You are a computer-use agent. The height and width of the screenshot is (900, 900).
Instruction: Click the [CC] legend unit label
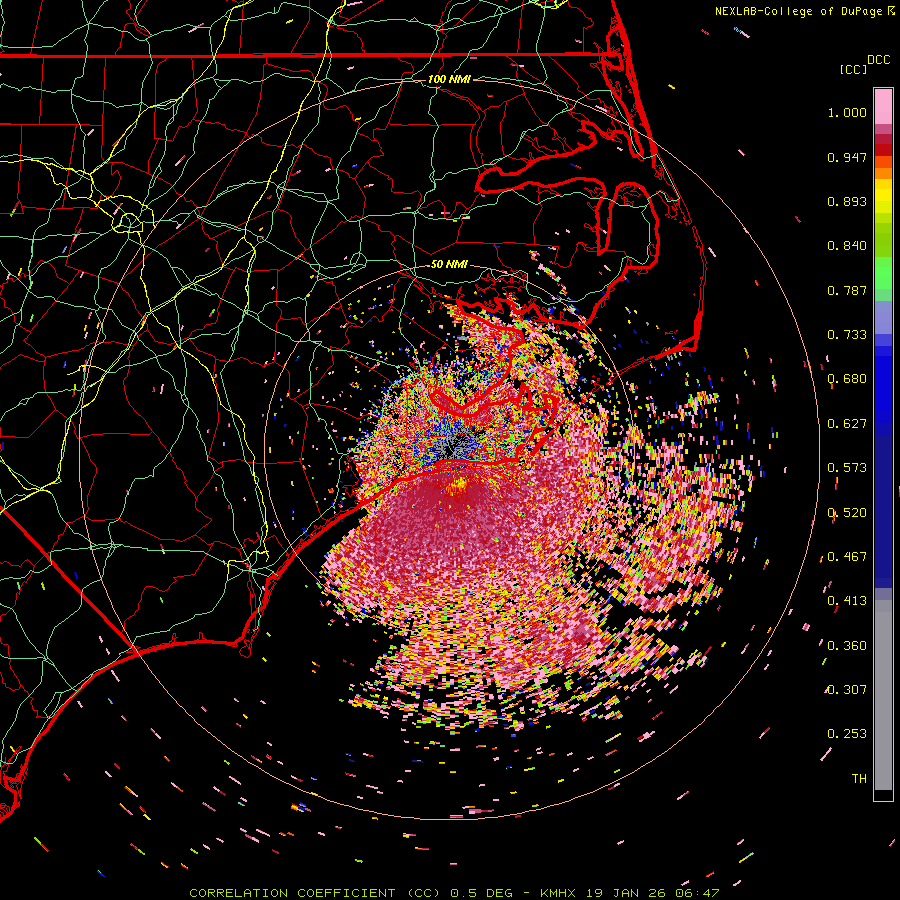[x=853, y=70]
